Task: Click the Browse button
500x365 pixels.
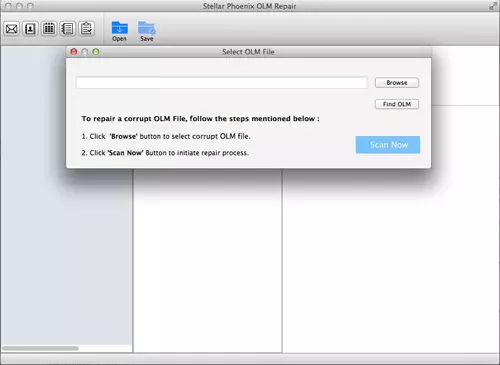Action: click(397, 83)
